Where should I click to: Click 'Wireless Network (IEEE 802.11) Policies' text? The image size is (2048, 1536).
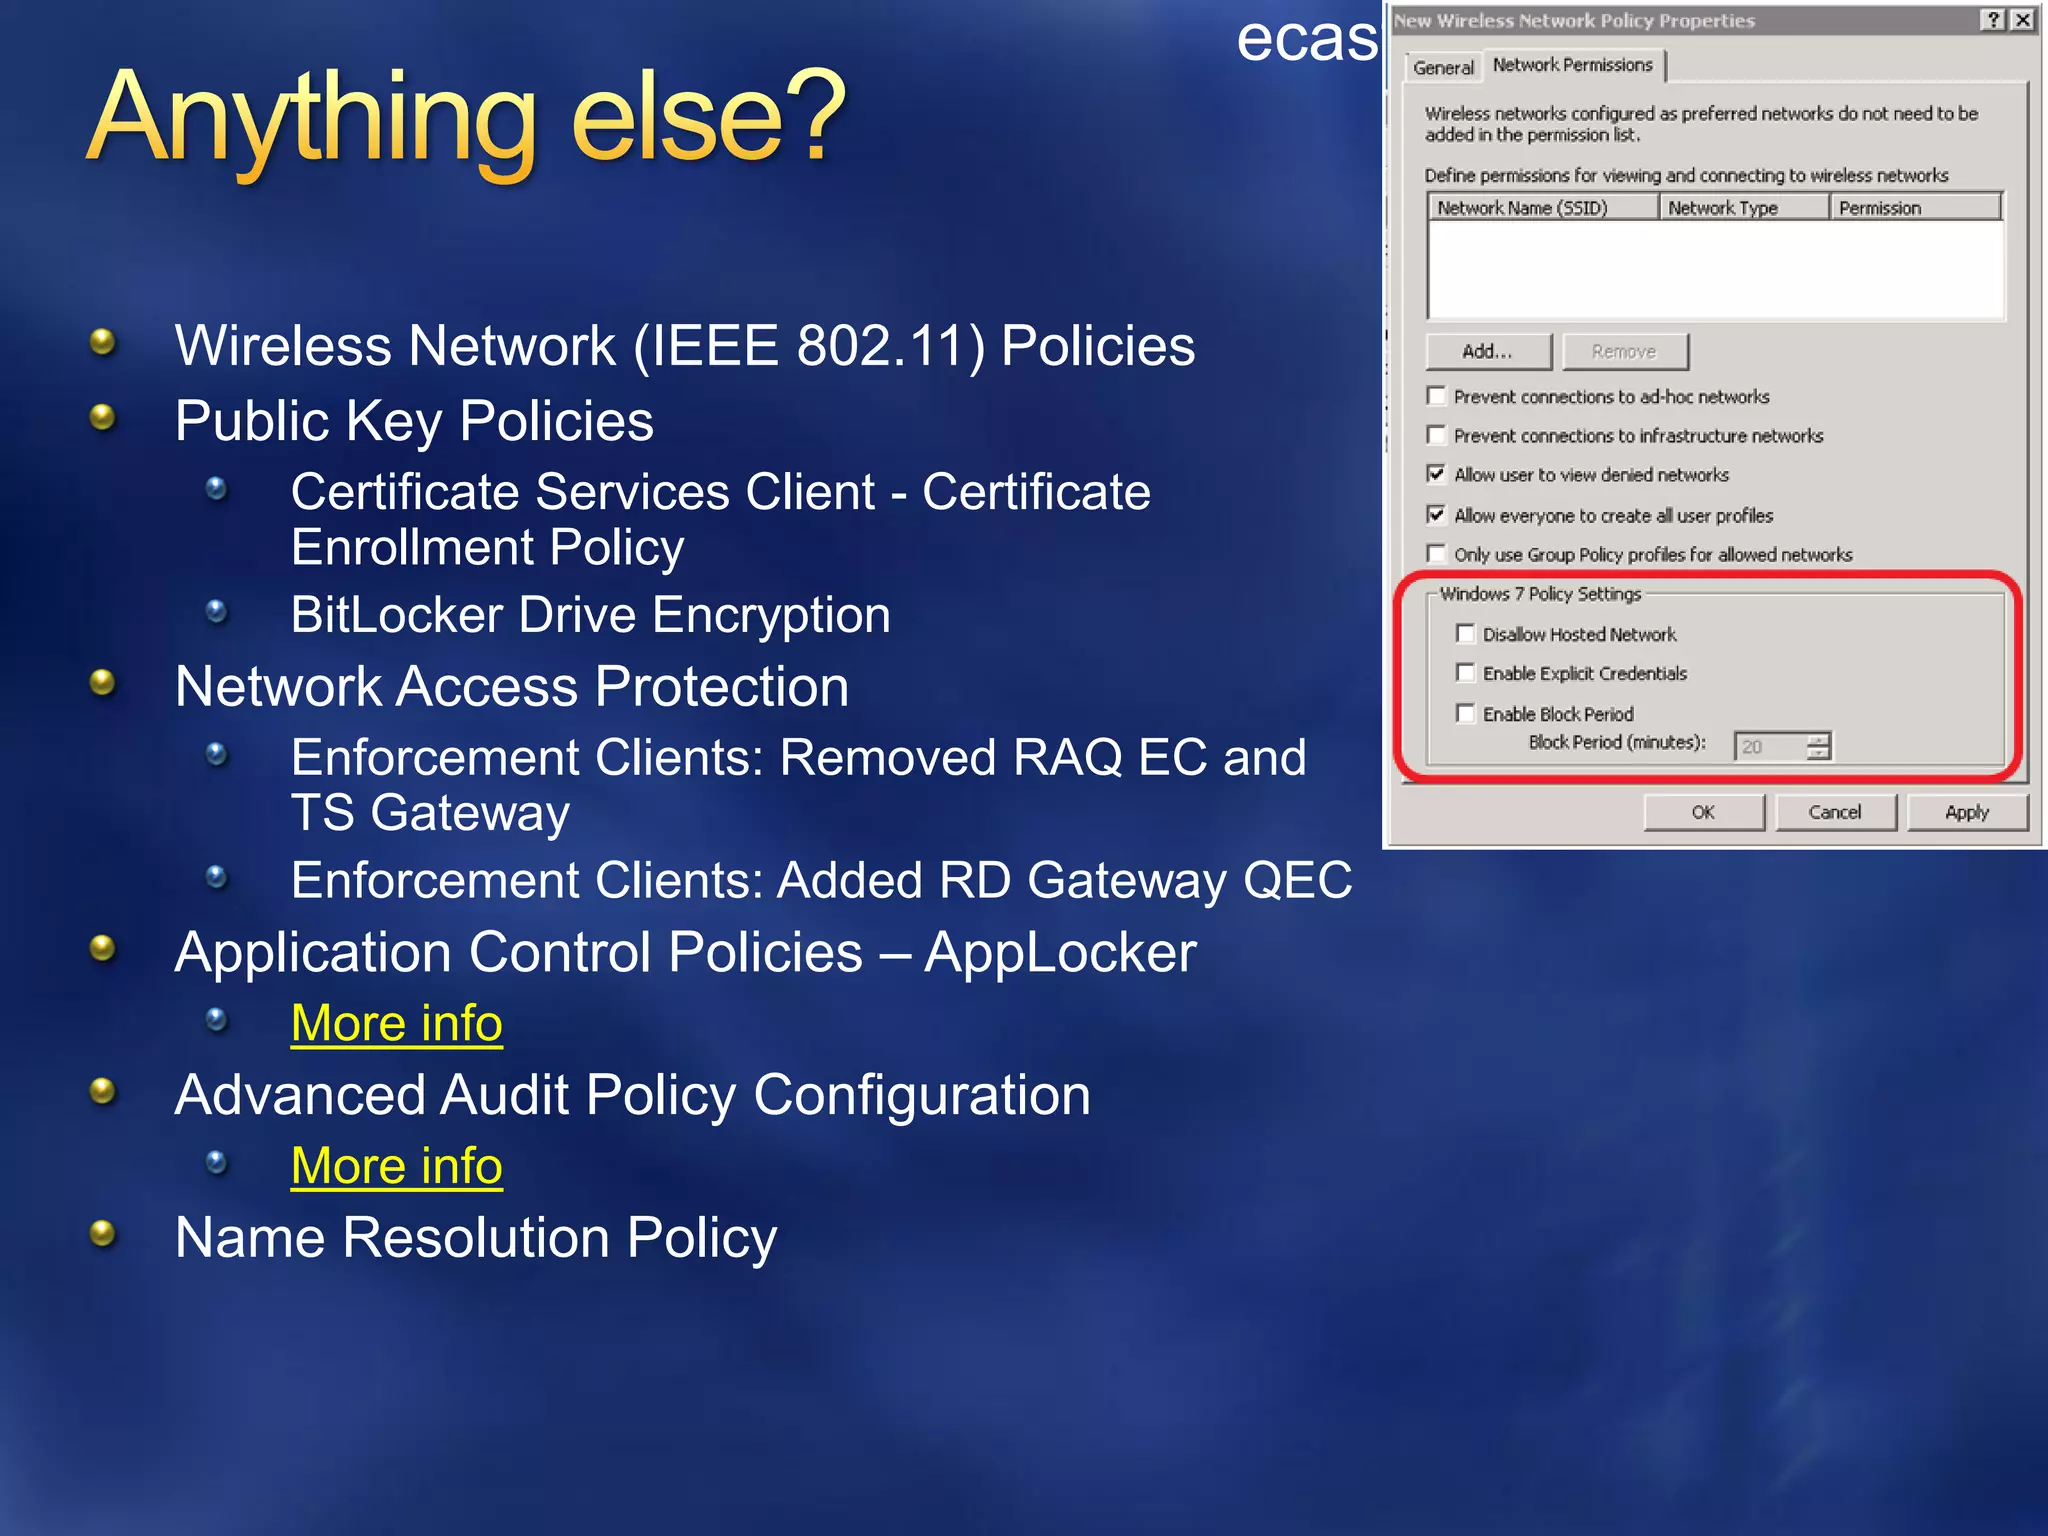685,346
